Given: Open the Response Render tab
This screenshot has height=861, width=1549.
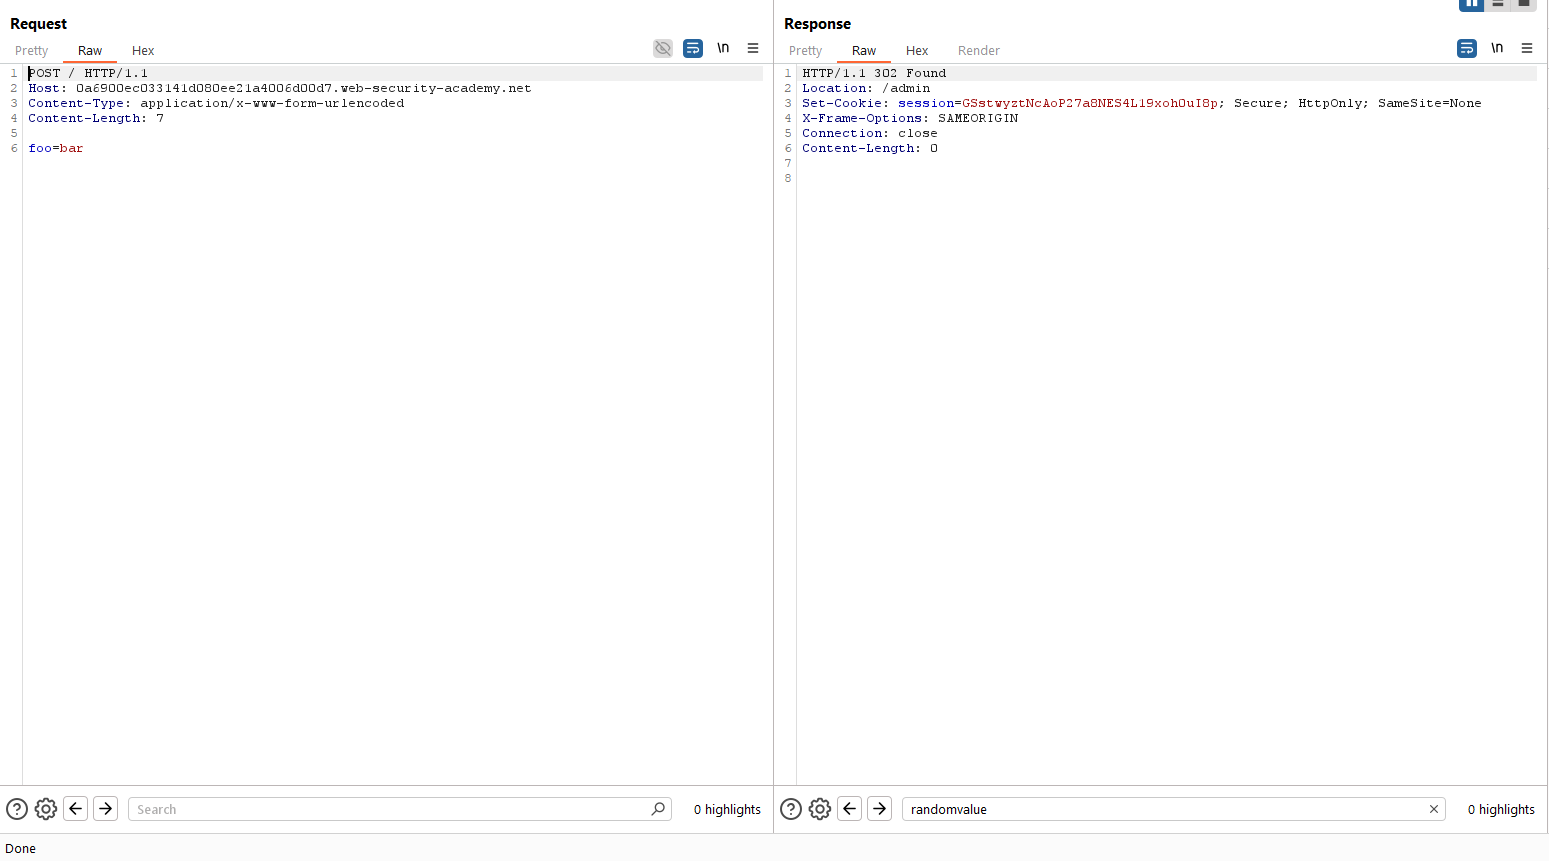Looking at the screenshot, I should coord(978,51).
